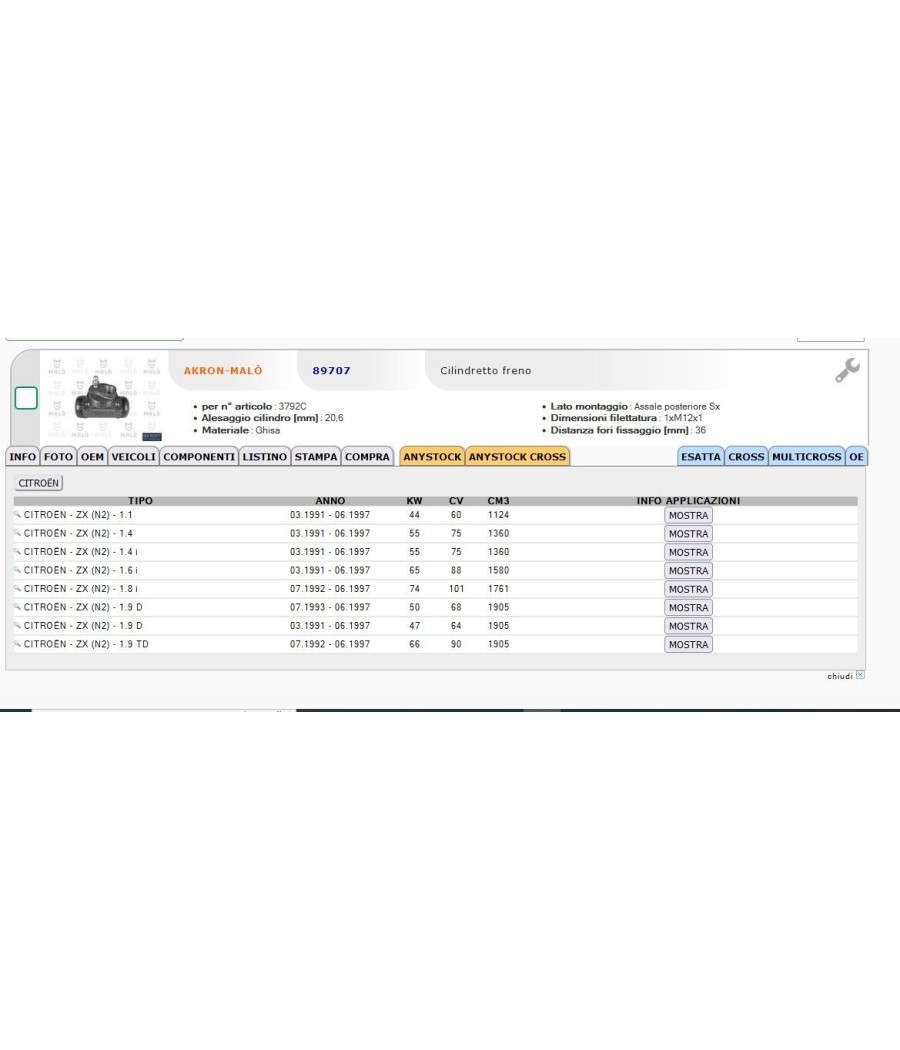Click the CV column header
Image resolution: width=900 pixels, height=1050 pixels.
(x=456, y=501)
